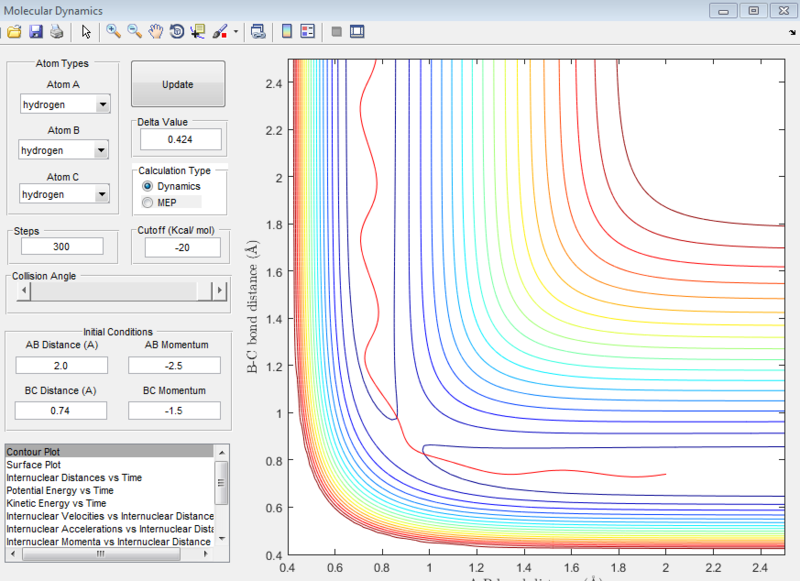Screen dimensions: 800x581
Task: Activate the Zoom Out magnifier tool
Action: 134,32
